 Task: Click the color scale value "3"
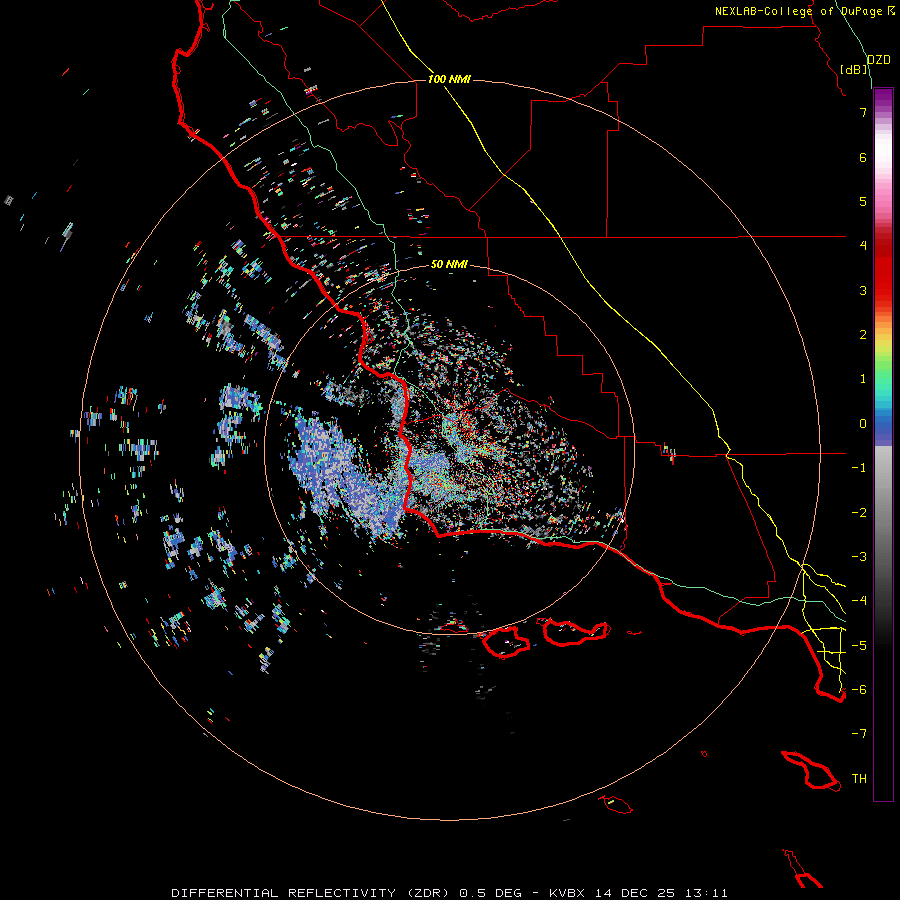(863, 290)
